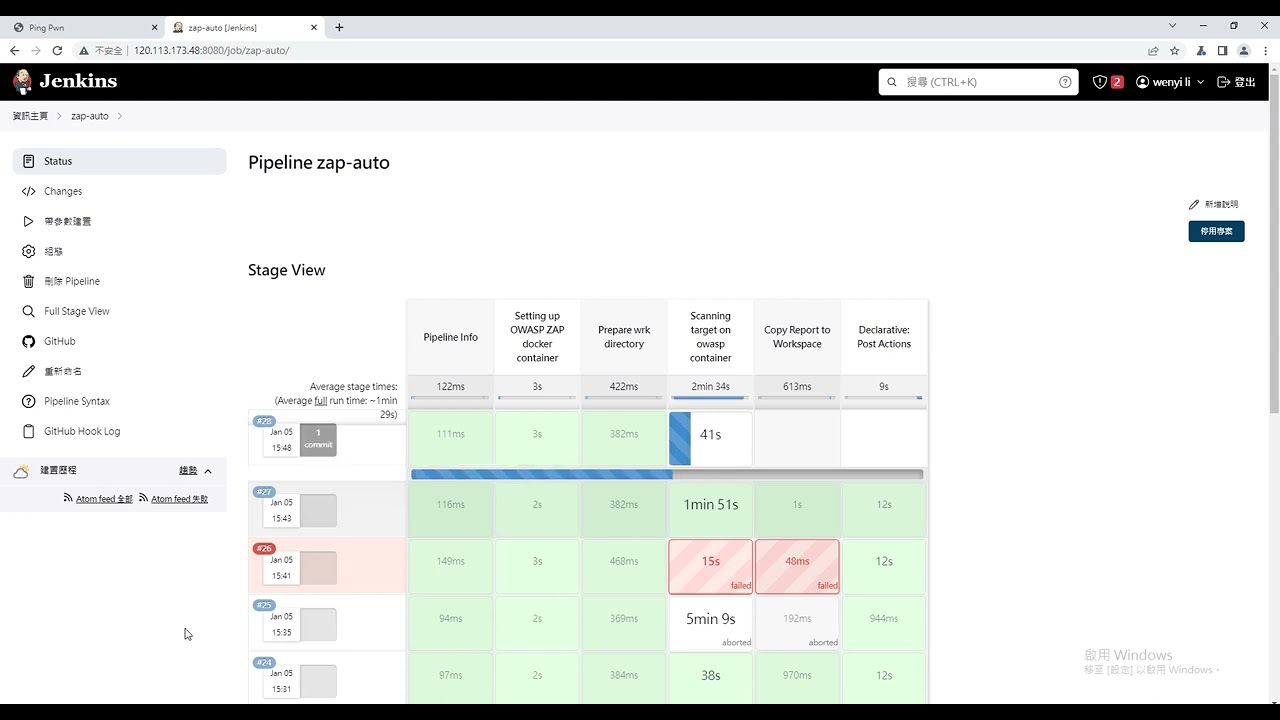Click the flask extension icon in Chrome
Image resolution: width=1280 pixels, height=720 pixels.
point(1202,50)
